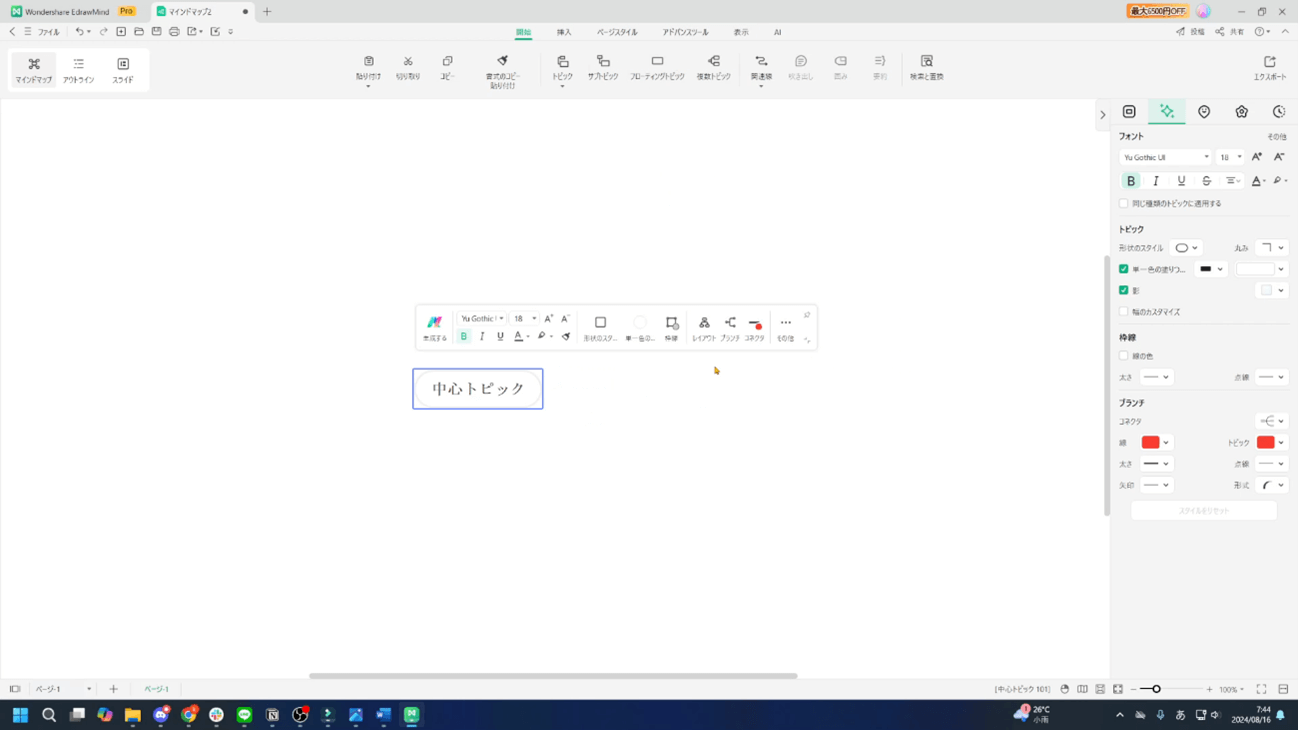1298x730 pixels.
Task: Toggle Bold in the right font panel
Action: [x=1131, y=181]
